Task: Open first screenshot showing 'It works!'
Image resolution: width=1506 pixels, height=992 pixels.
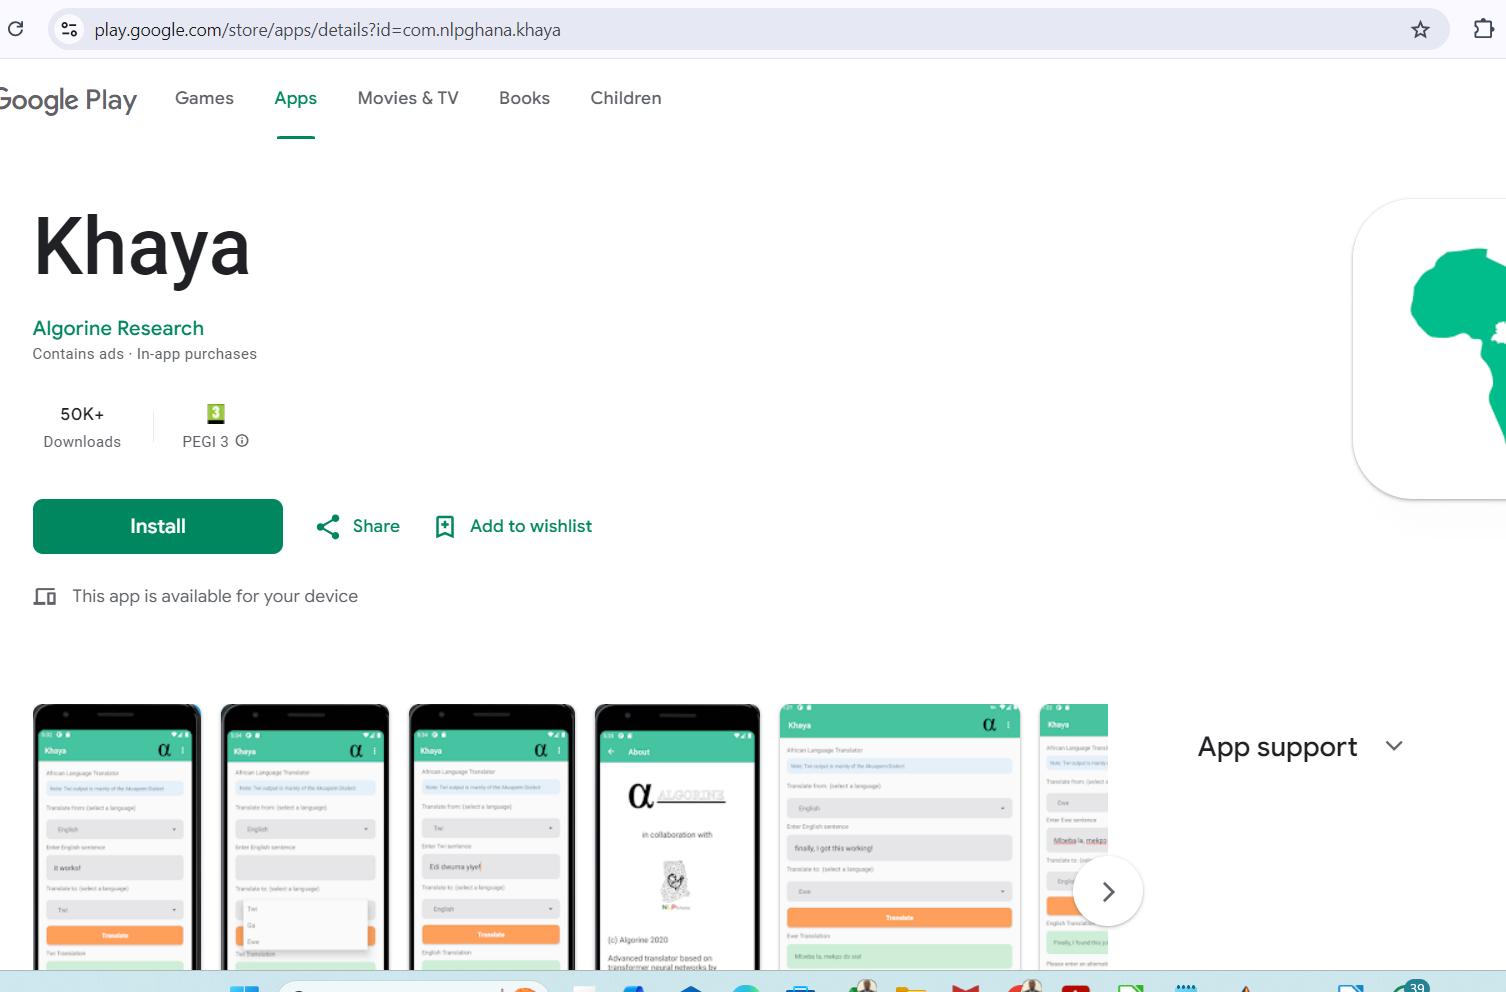Action: click(x=117, y=837)
